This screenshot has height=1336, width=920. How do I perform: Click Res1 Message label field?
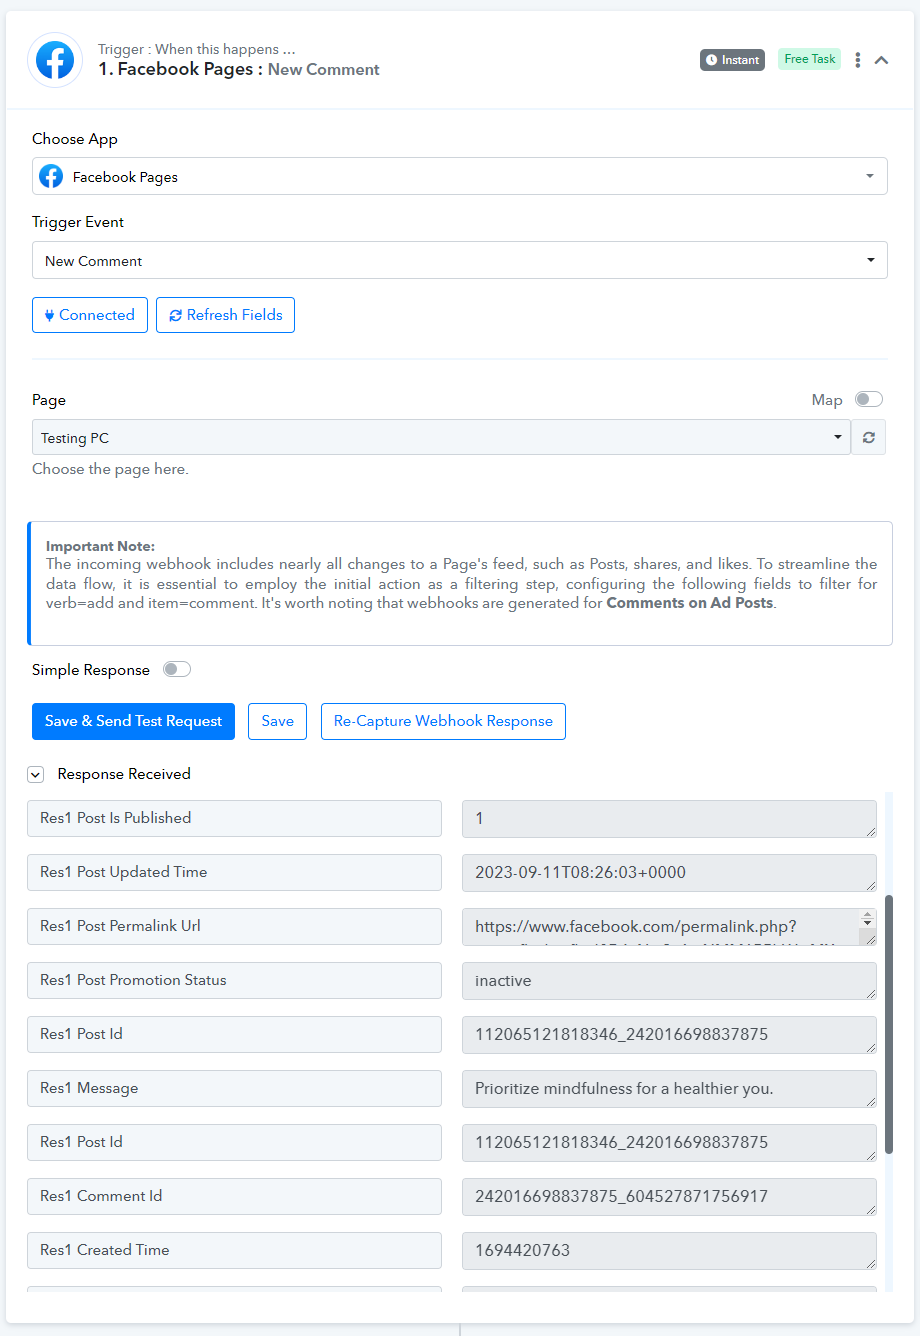tap(234, 1088)
